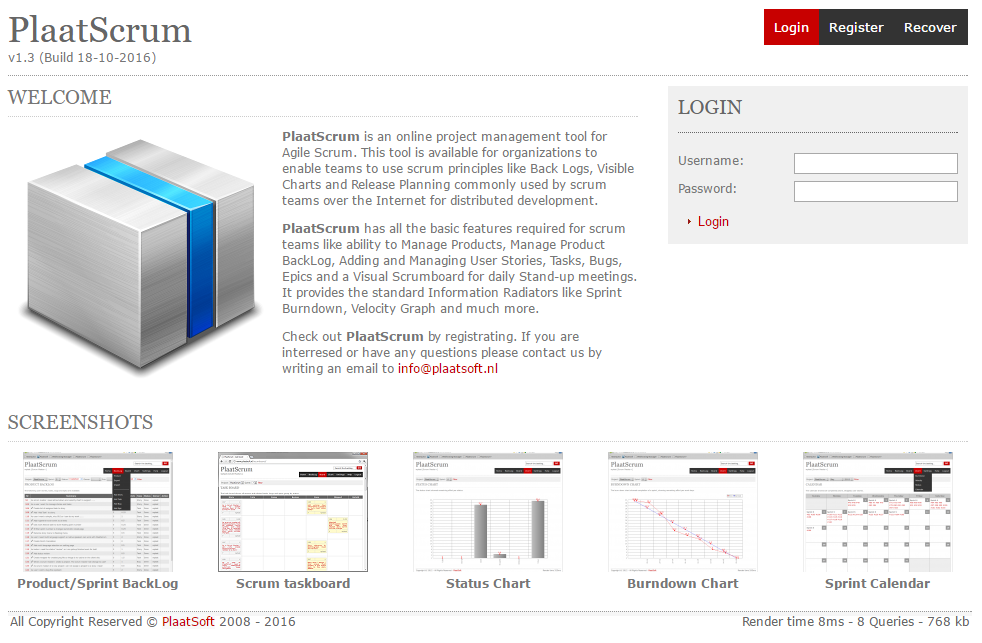This screenshot has height=643, width=982.
Task: Visit the PlaatSoft footer link
Action: (x=188, y=622)
